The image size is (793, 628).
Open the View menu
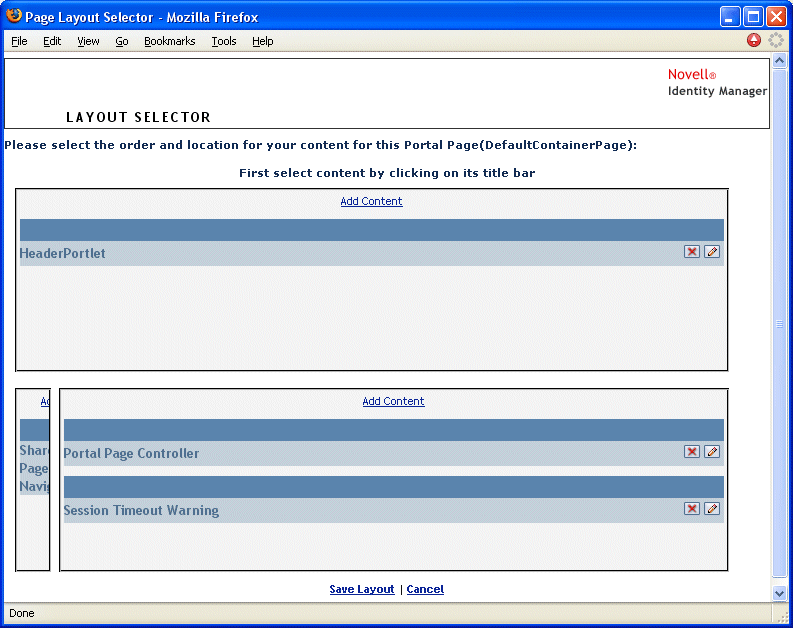click(88, 41)
